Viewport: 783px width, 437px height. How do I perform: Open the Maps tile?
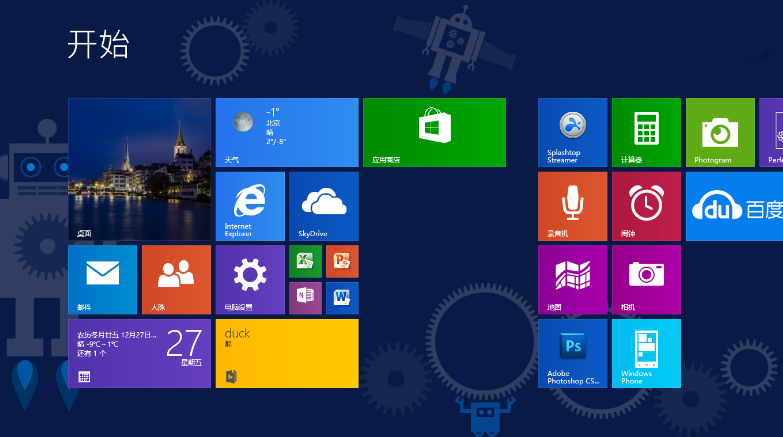[572, 280]
